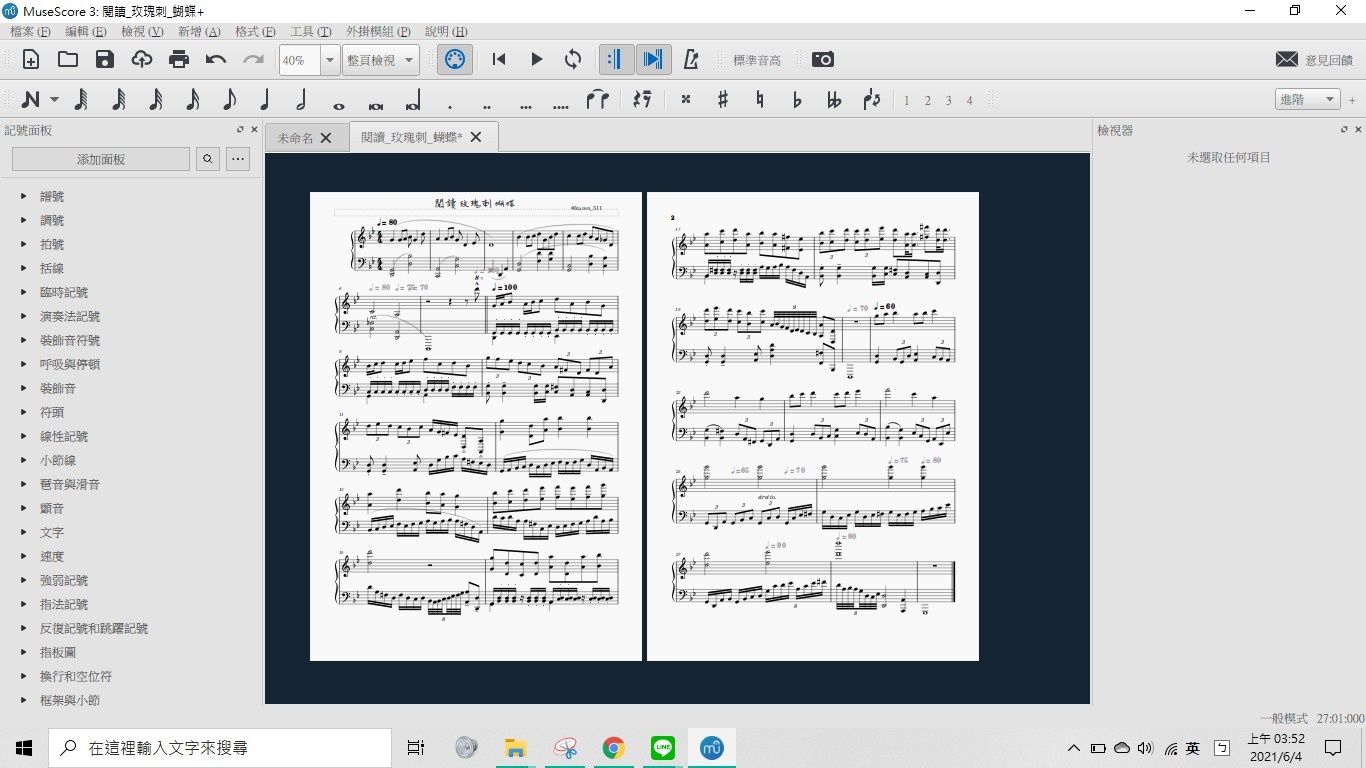Undo the last action

[x=216, y=59]
